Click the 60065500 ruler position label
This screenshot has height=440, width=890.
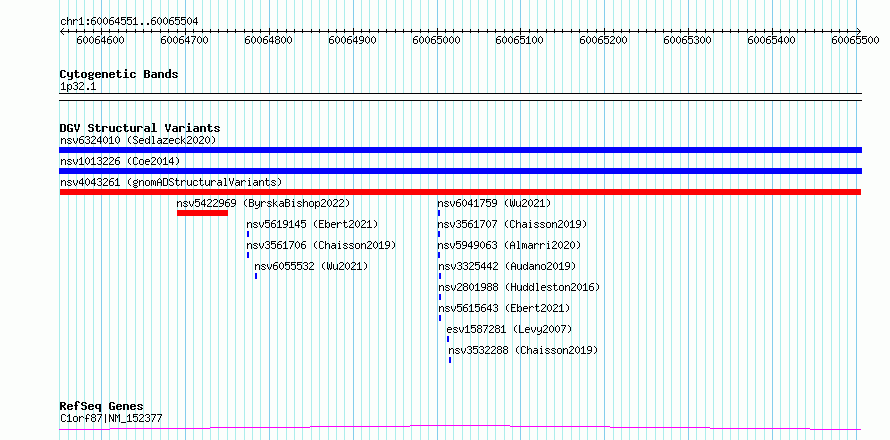[x=855, y=40]
